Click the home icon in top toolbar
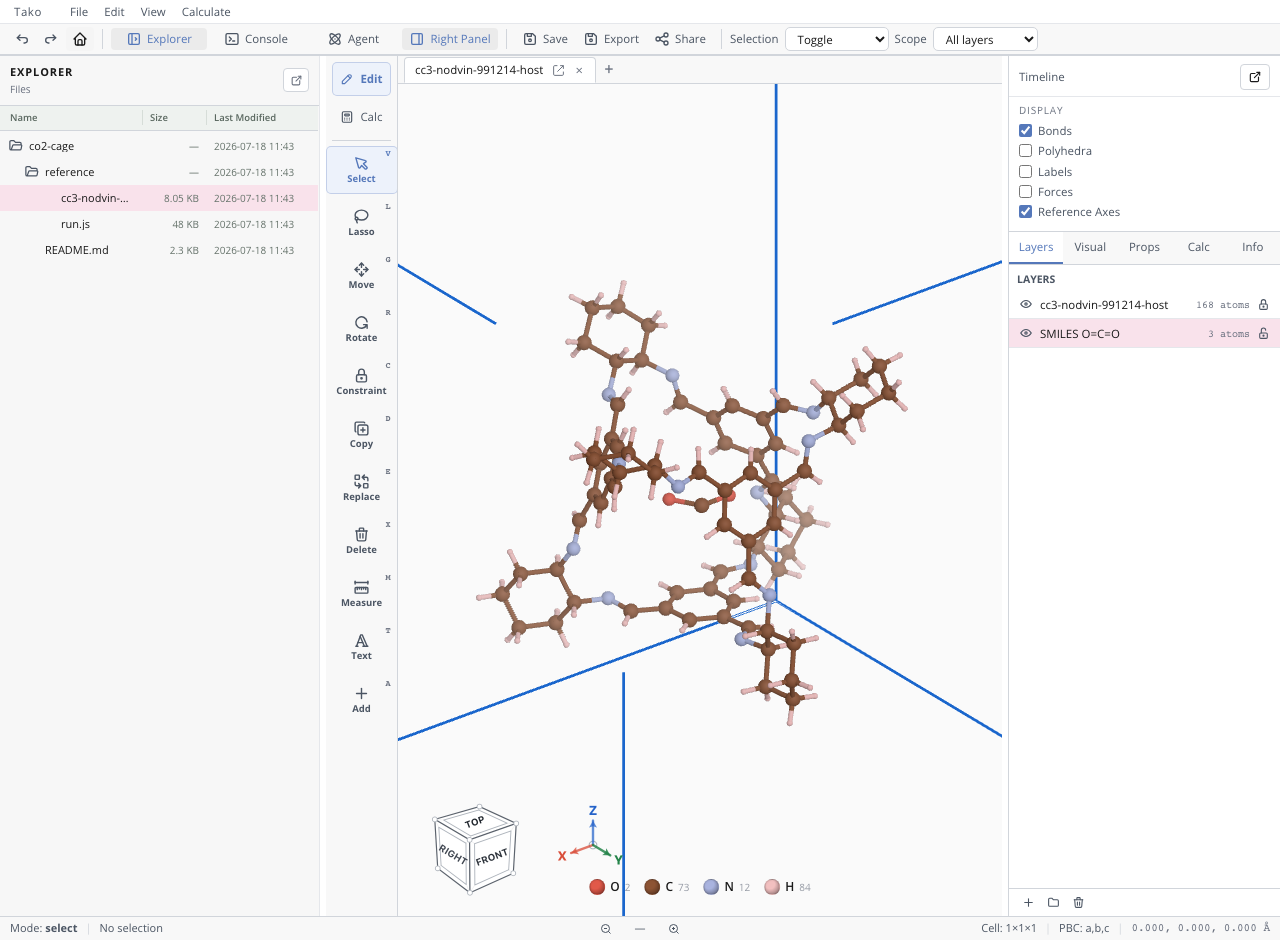 80,39
